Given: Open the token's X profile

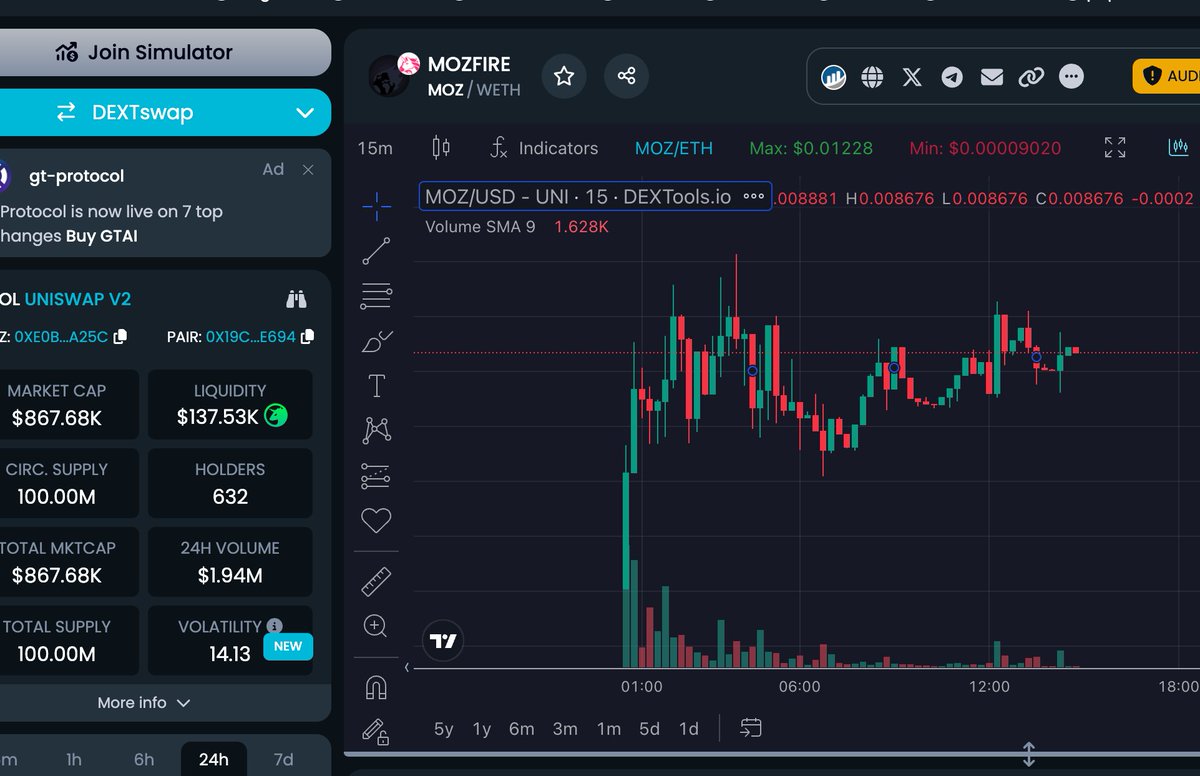Looking at the screenshot, I should (x=912, y=77).
